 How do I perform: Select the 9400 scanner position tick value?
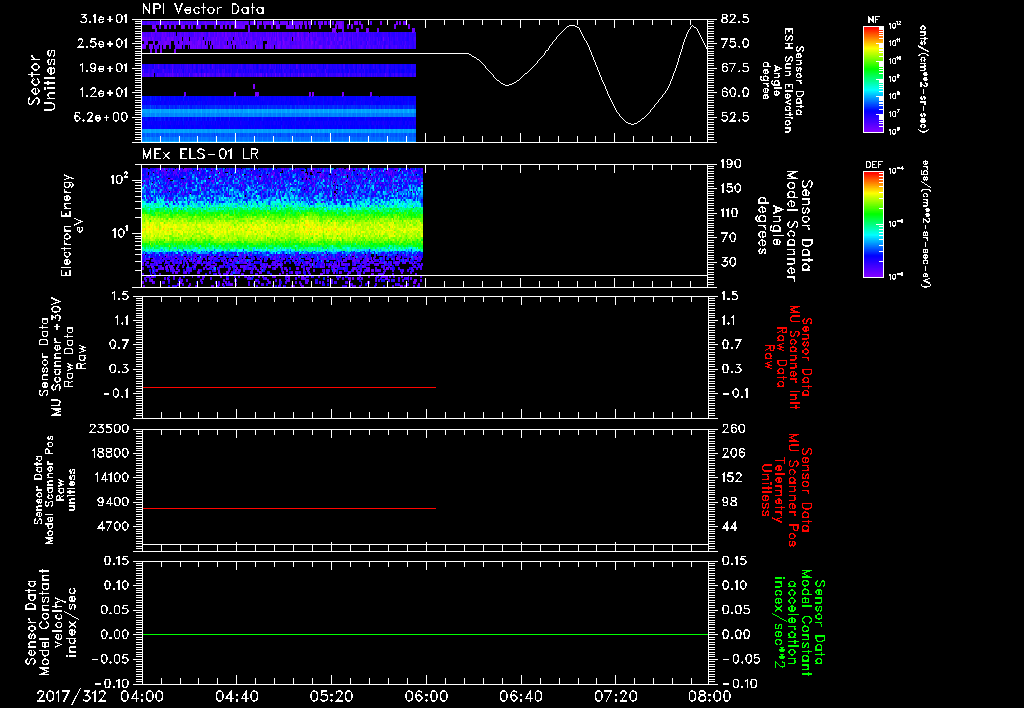[x=116, y=502]
